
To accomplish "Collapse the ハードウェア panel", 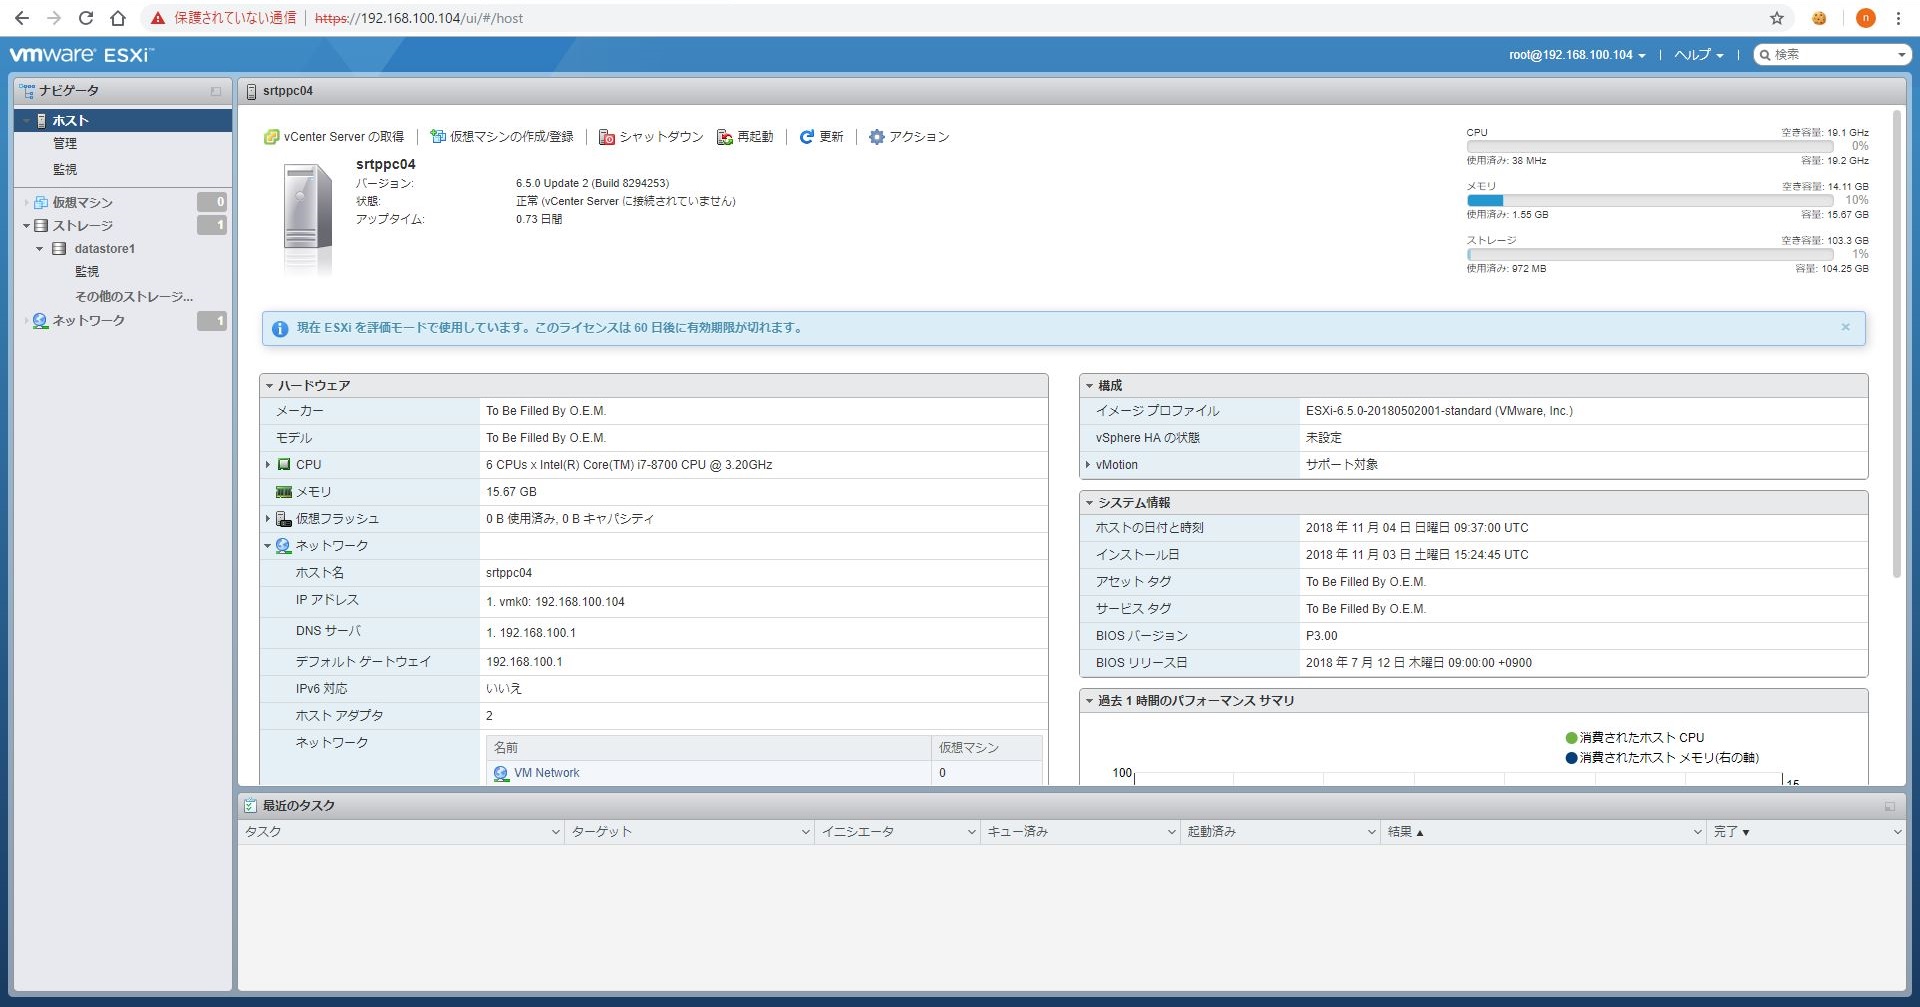I will tap(269, 386).
